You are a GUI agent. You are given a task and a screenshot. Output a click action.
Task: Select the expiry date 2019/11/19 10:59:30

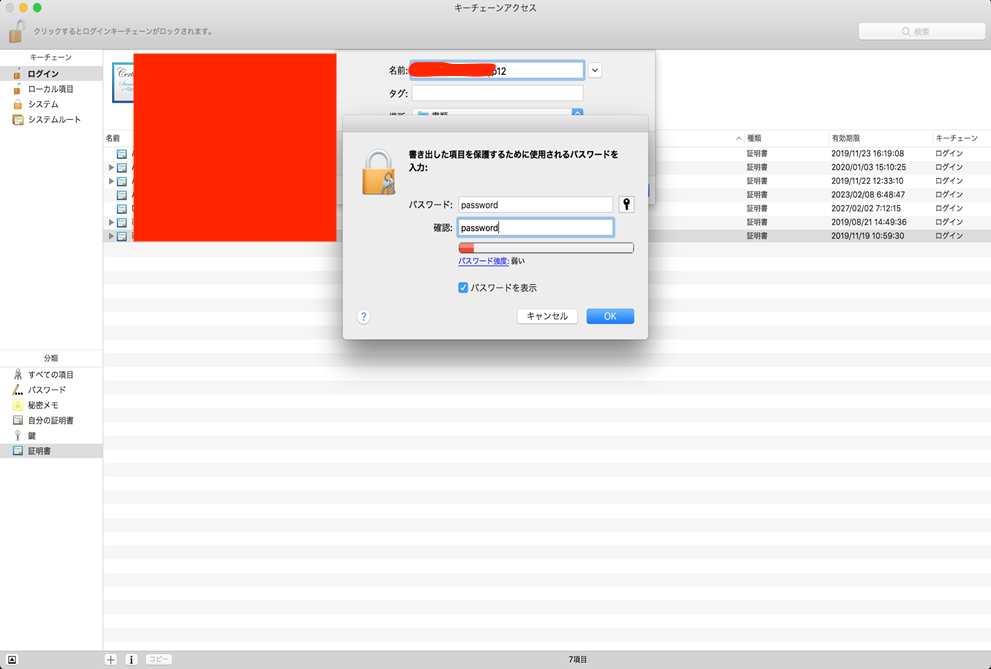coord(867,236)
